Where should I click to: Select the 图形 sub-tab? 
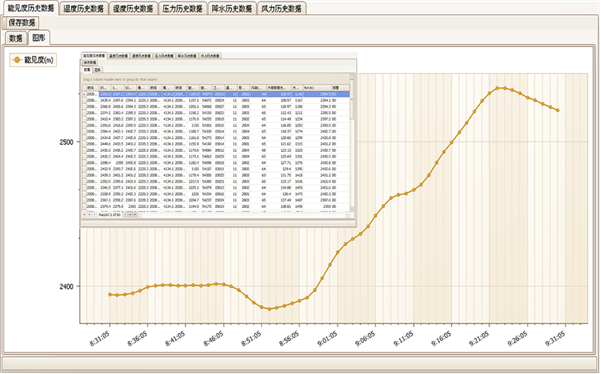39,38
